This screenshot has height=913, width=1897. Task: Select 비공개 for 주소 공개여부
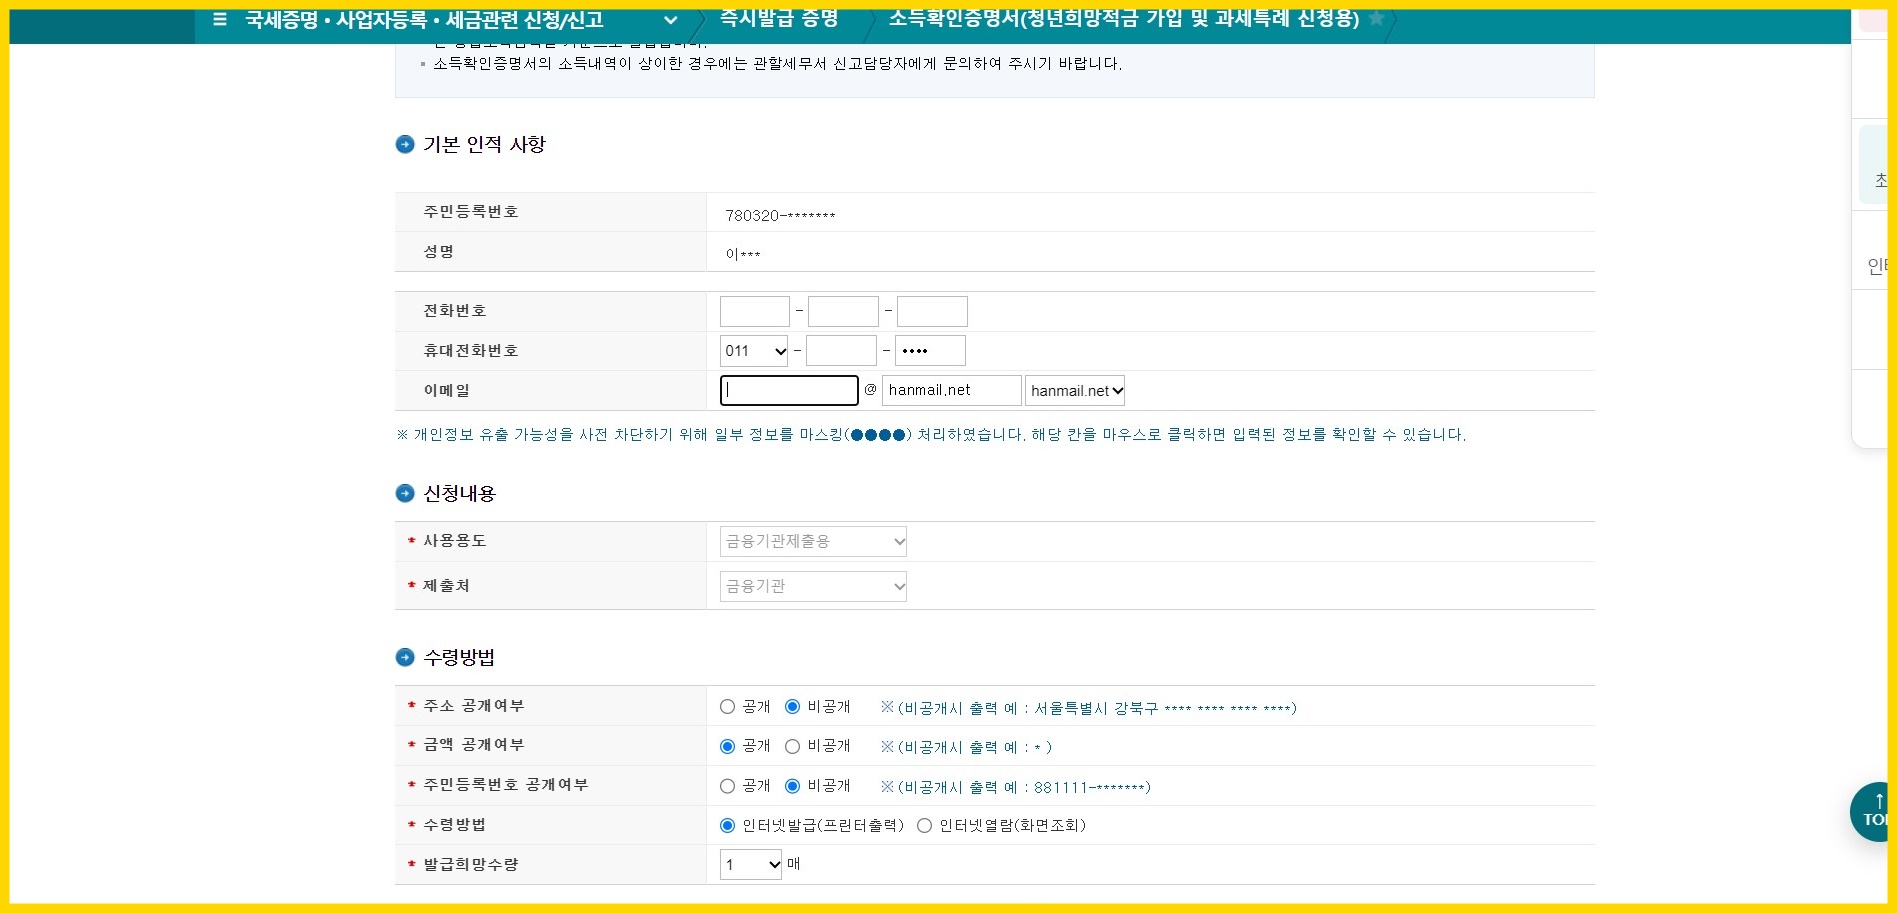coord(792,707)
